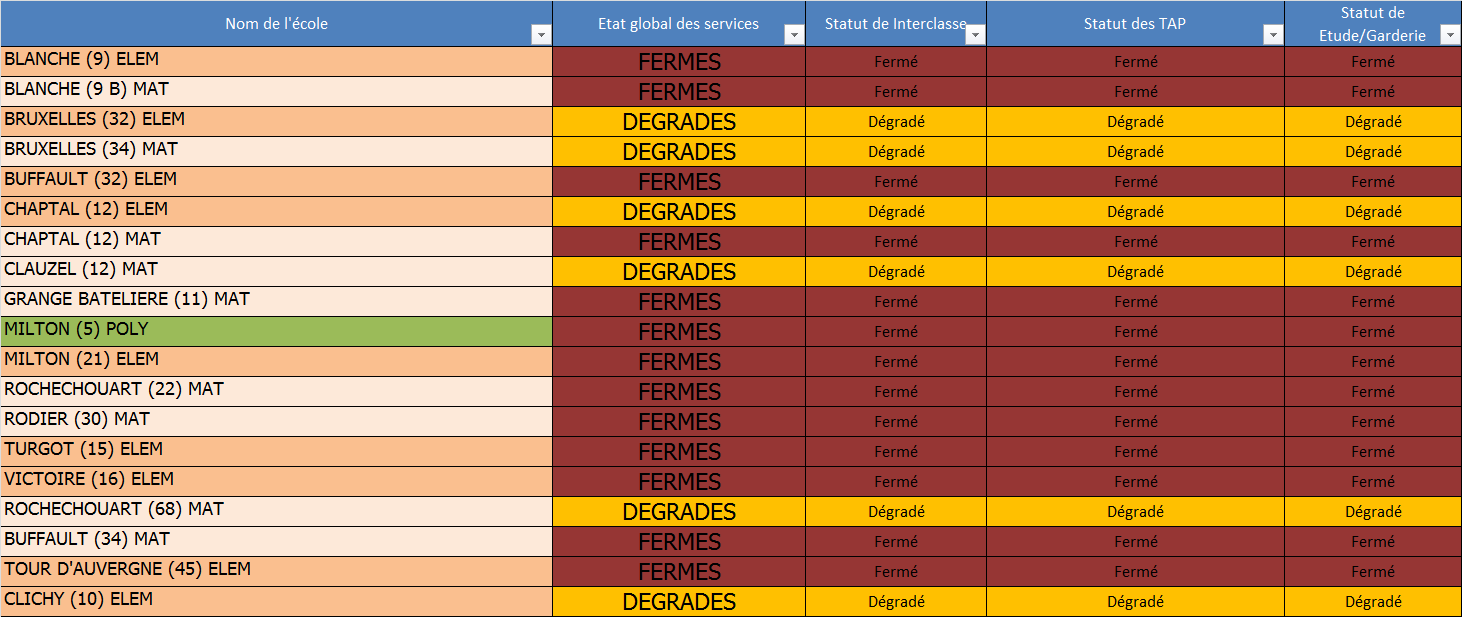Select the CLICHY (10) ELEM row name
The height and width of the screenshot is (620, 1462).
coord(277,602)
